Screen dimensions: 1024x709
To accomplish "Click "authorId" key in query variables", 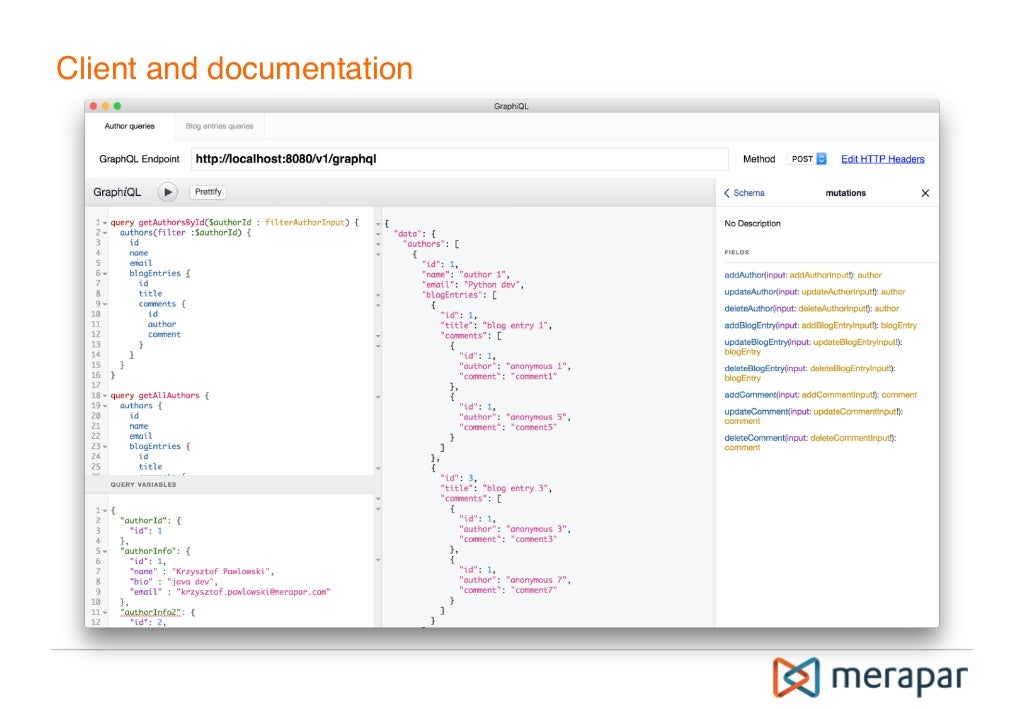I will (x=144, y=521).
